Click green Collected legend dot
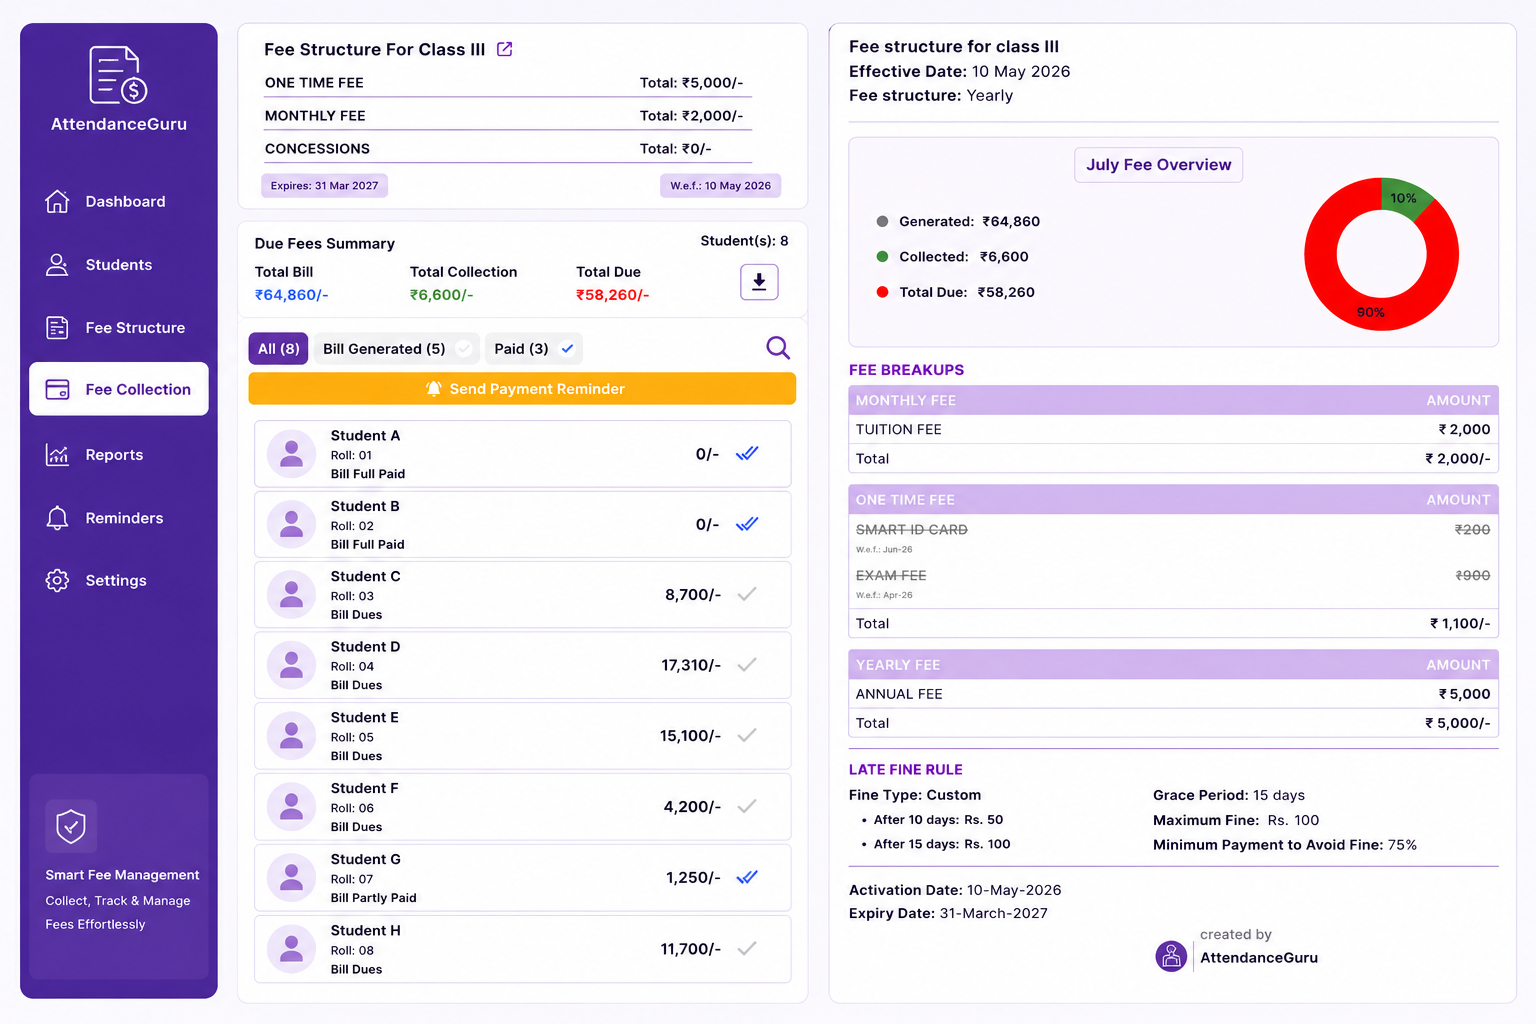The height and width of the screenshot is (1024, 1536). 882,256
